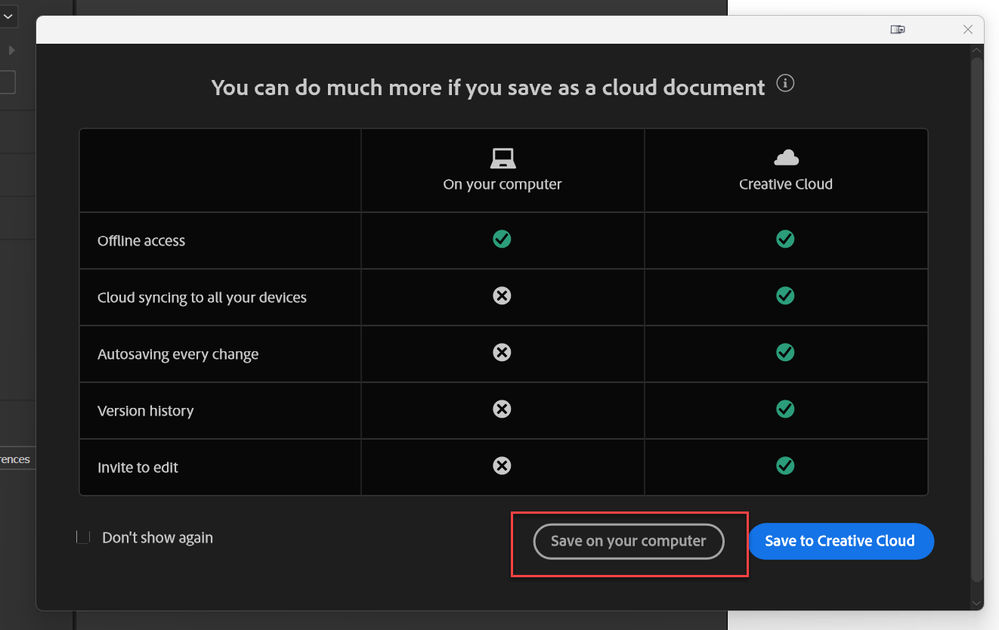The width and height of the screenshot is (999, 630).
Task: Click the down arrow of the right scrollbar
Action: 976,603
